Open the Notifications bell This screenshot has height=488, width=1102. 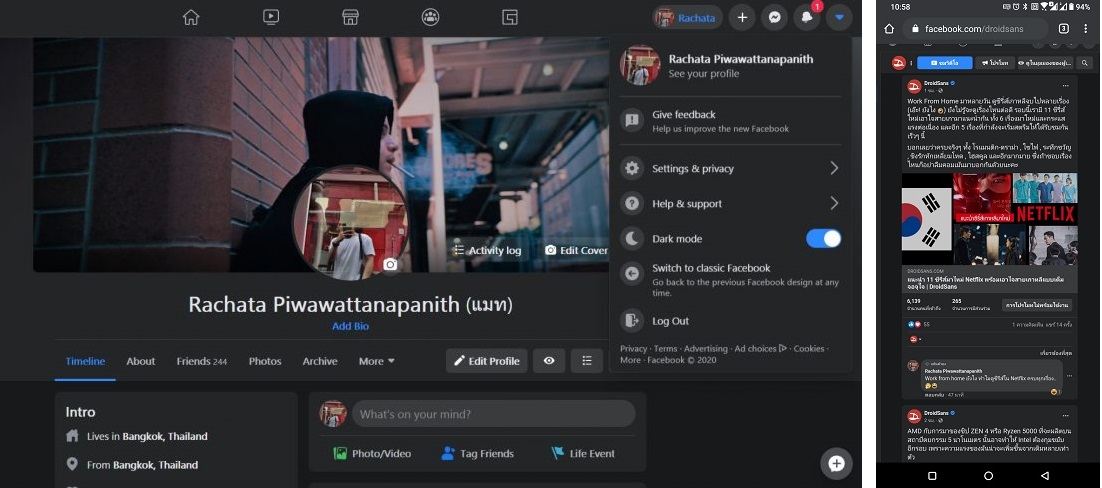tap(807, 18)
